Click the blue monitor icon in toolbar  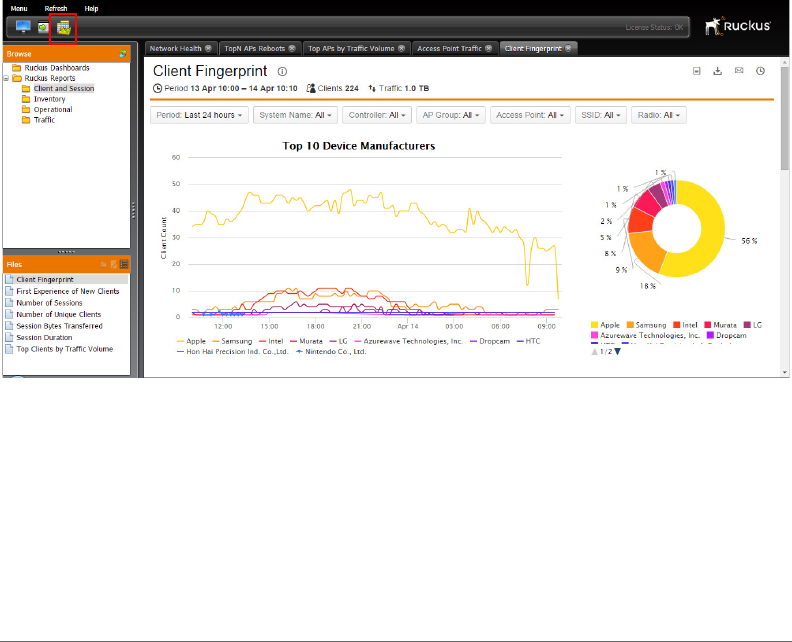click(x=23, y=26)
